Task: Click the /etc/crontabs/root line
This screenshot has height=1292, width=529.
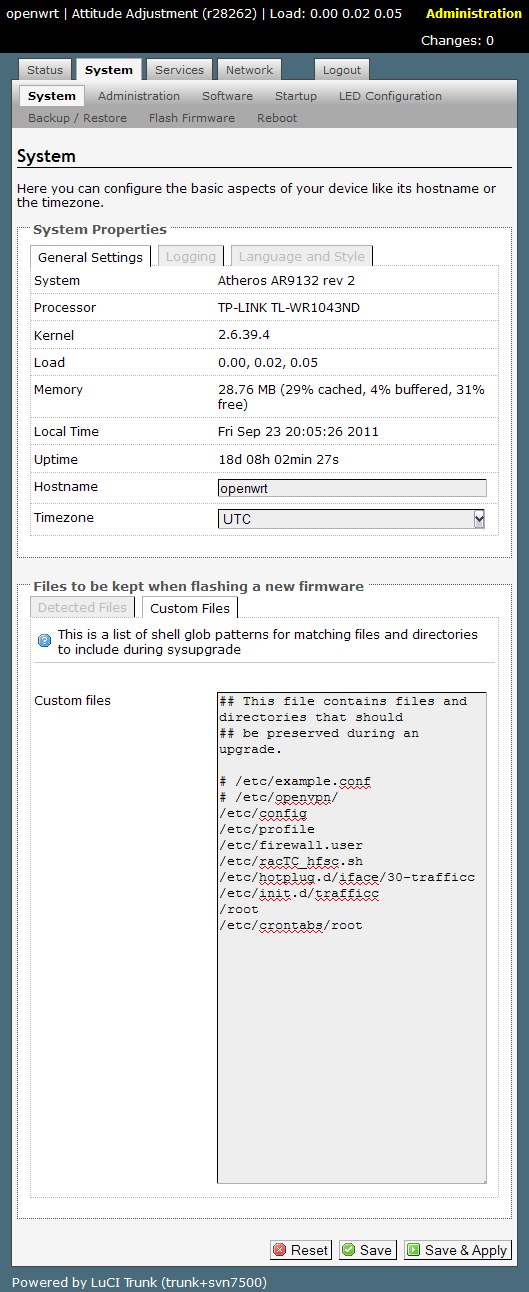Action: [x=291, y=925]
